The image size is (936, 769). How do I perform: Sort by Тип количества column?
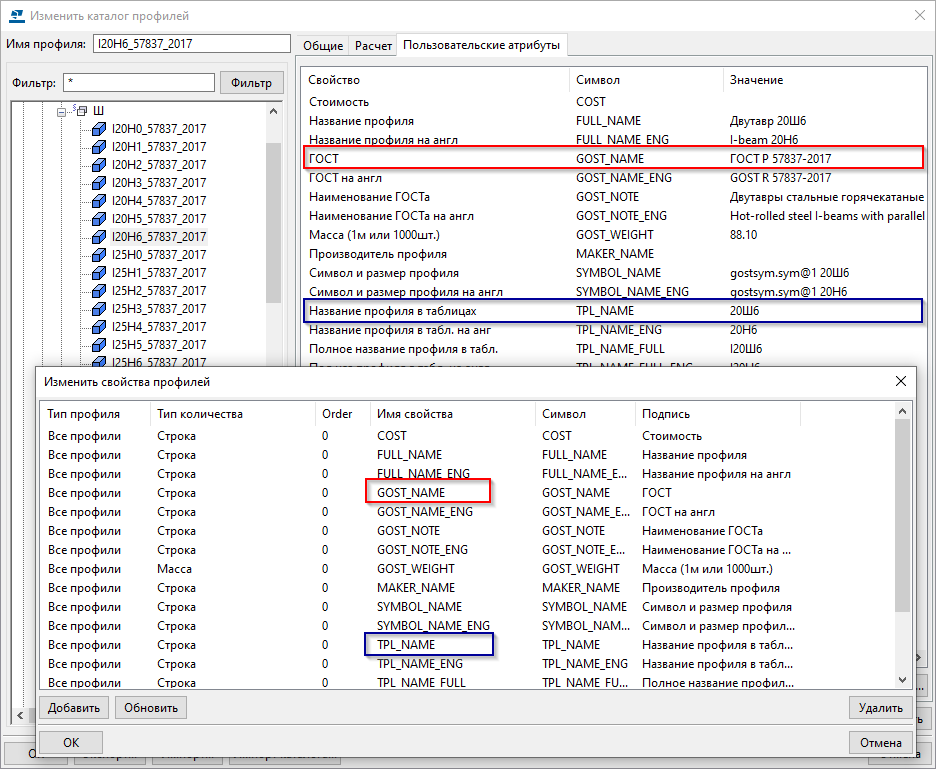coord(233,414)
